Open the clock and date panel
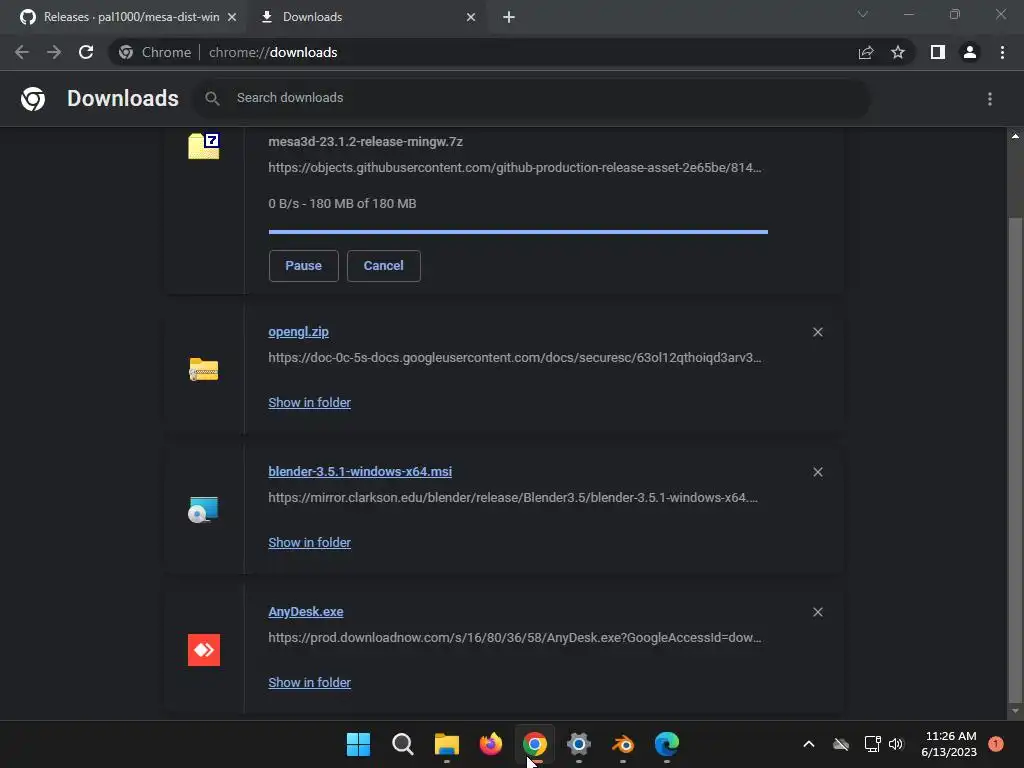The image size is (1024, 768). 949,744
